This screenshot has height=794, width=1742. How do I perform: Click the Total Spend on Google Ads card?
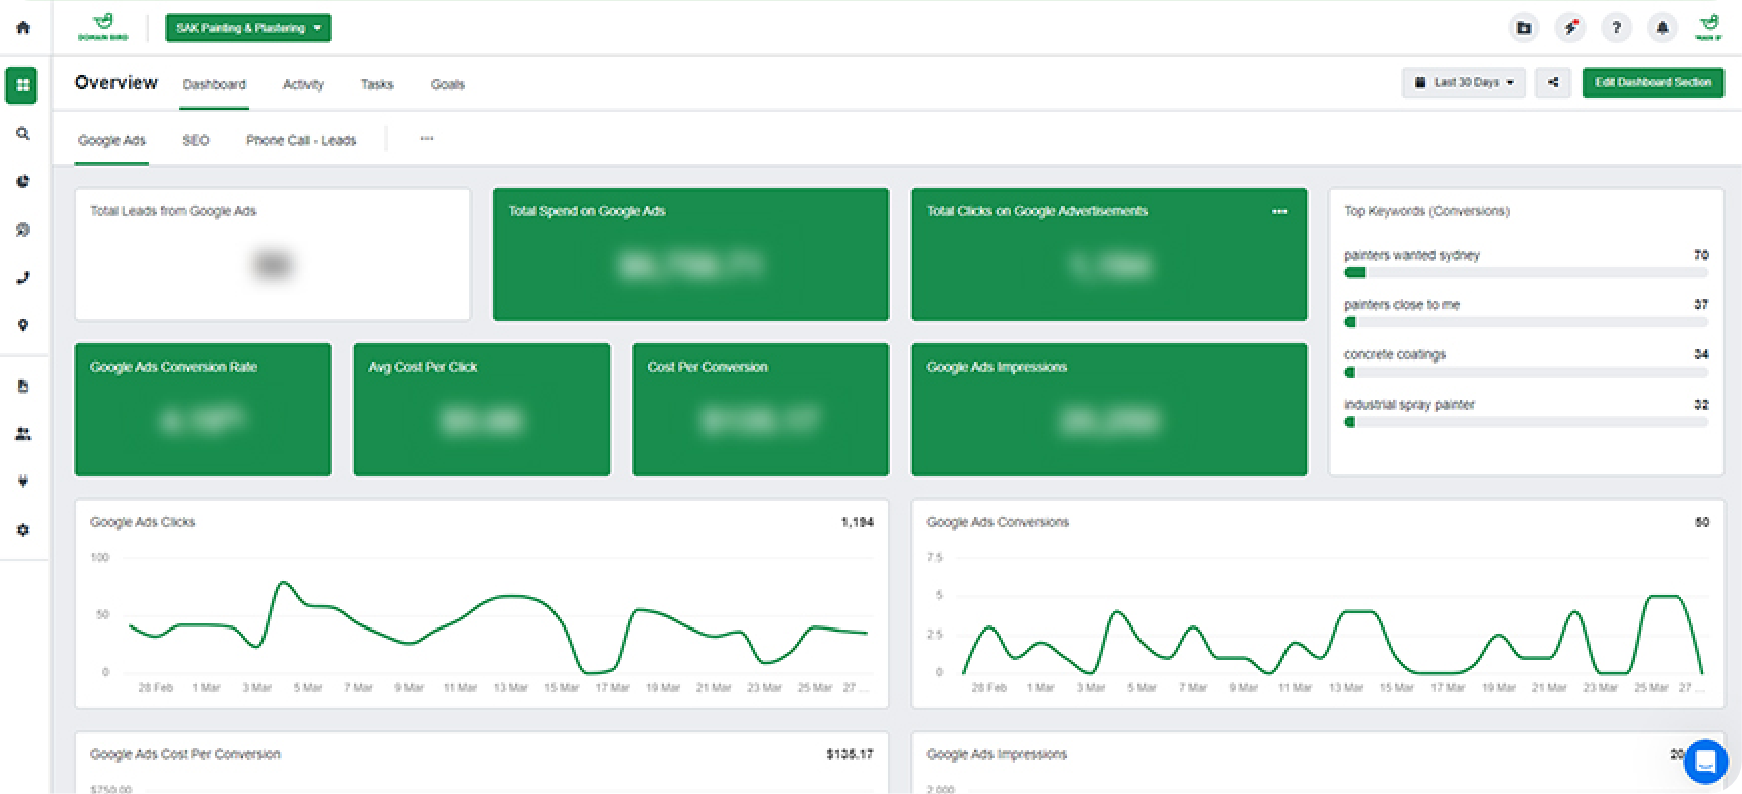coord(691,254)
